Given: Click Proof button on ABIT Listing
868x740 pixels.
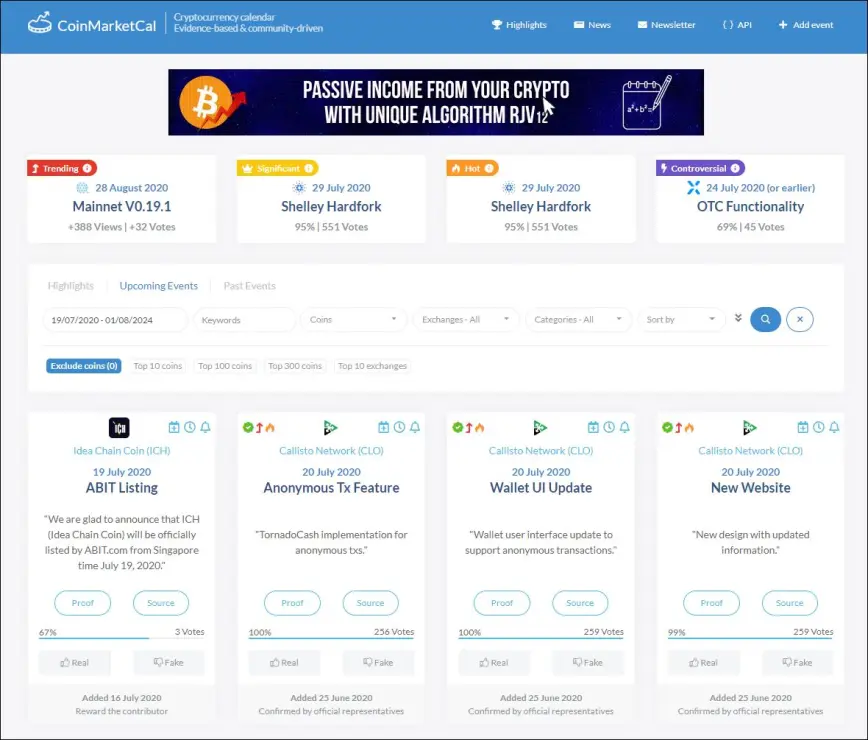Looking at the screenshot, I should (82, 603).
